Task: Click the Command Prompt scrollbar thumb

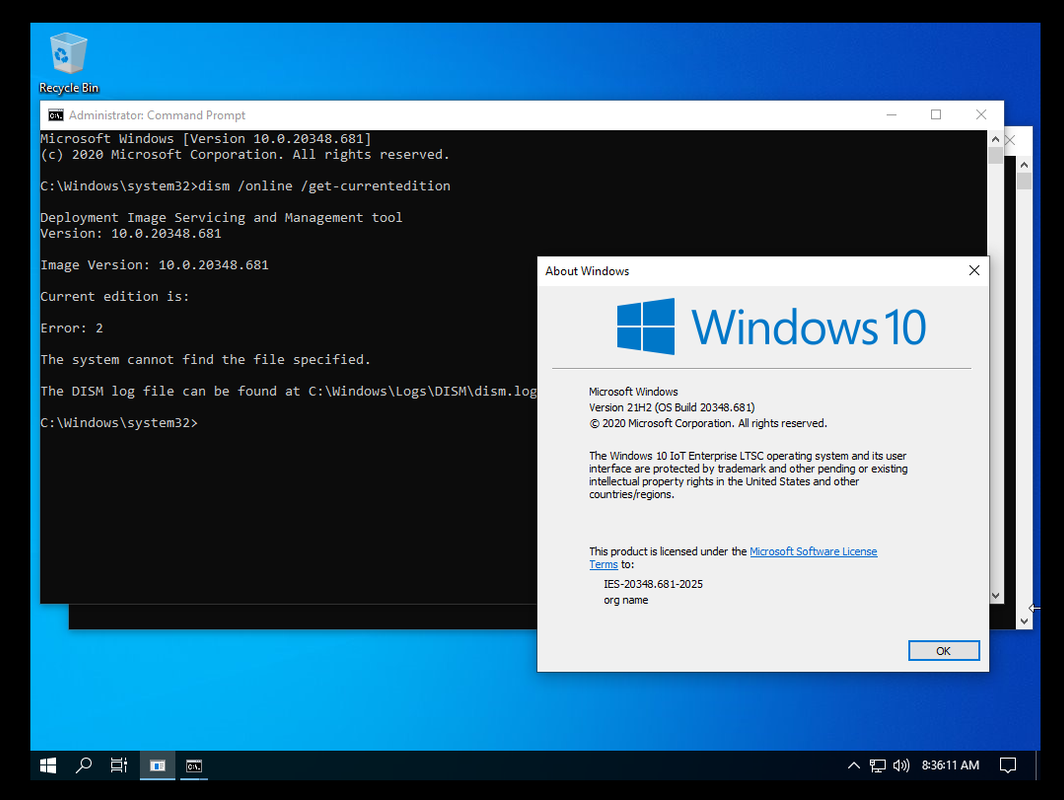Action: click(x=995, y=155)
